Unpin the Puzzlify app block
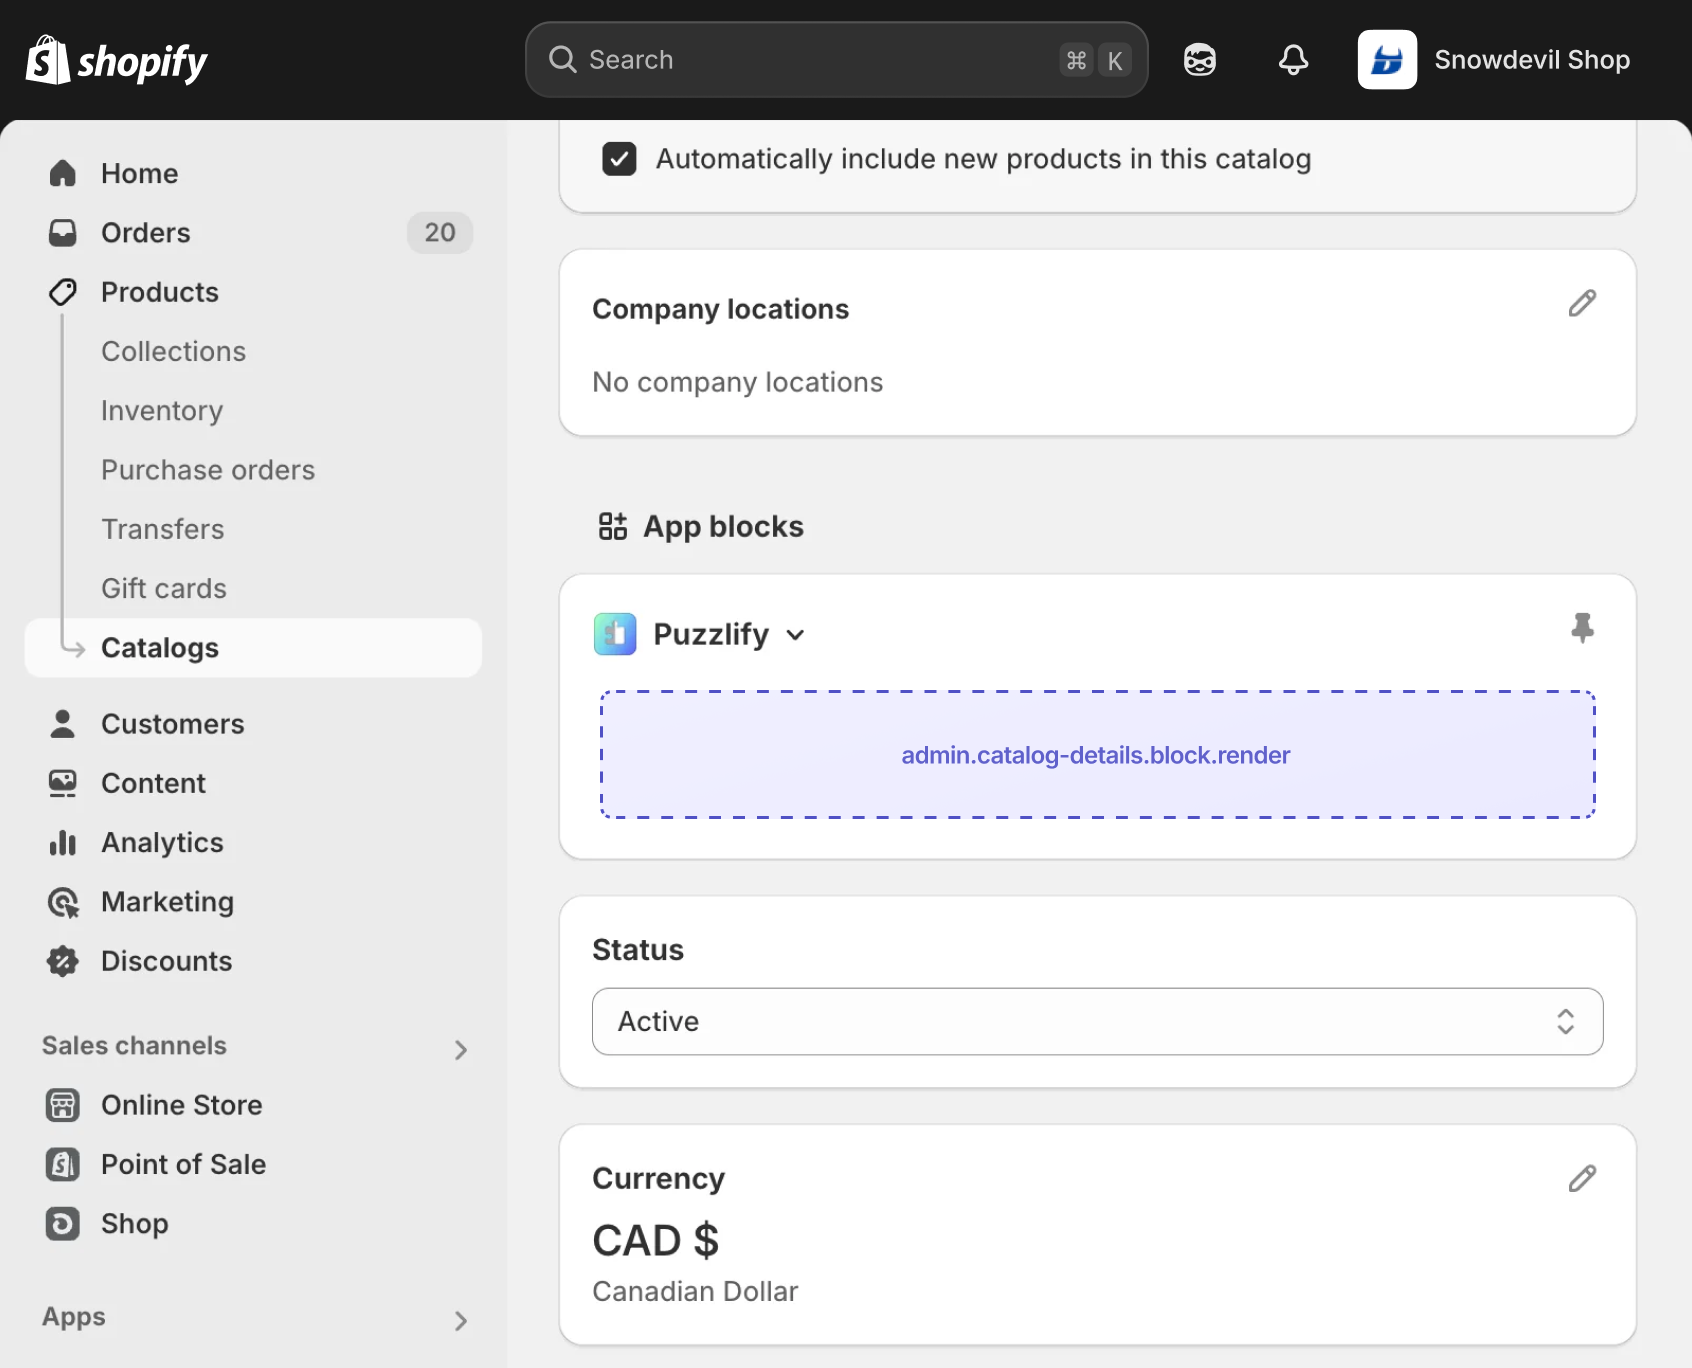Viewport: 1692px width, 1368px height. 1582,628
